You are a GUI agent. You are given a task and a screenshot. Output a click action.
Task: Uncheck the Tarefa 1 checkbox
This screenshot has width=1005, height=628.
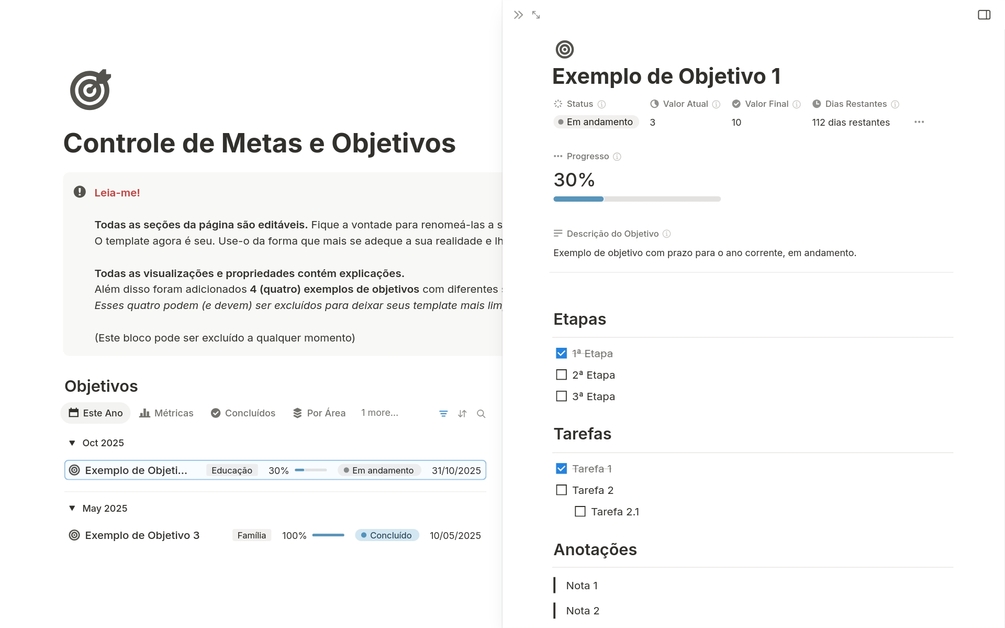(561, 468)
